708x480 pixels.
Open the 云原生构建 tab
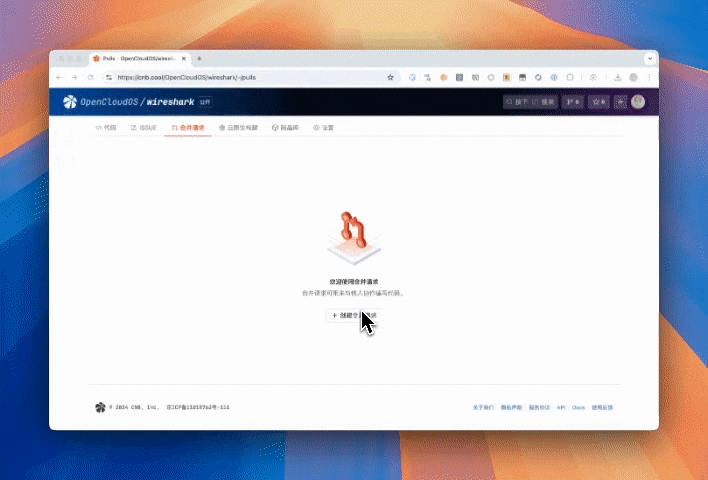tap(238, 128)
